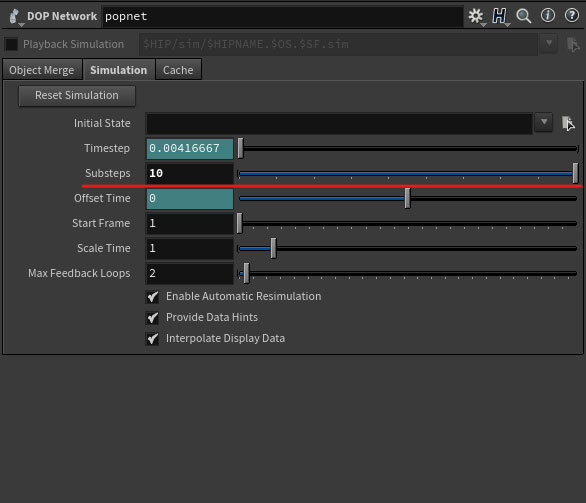Click the magnifier search parameters icon
The image size is (586, 503).
(523, 16)
